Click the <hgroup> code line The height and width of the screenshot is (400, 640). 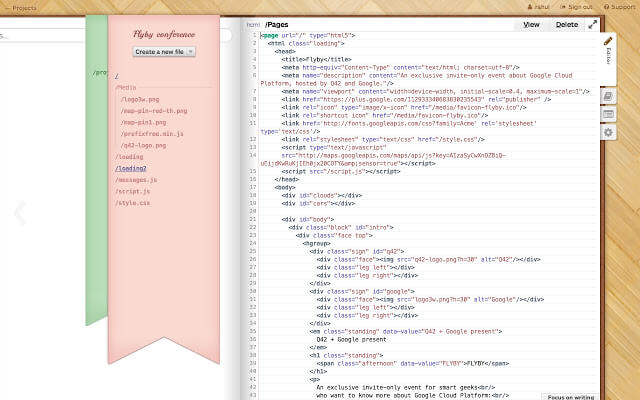[316, 243]
